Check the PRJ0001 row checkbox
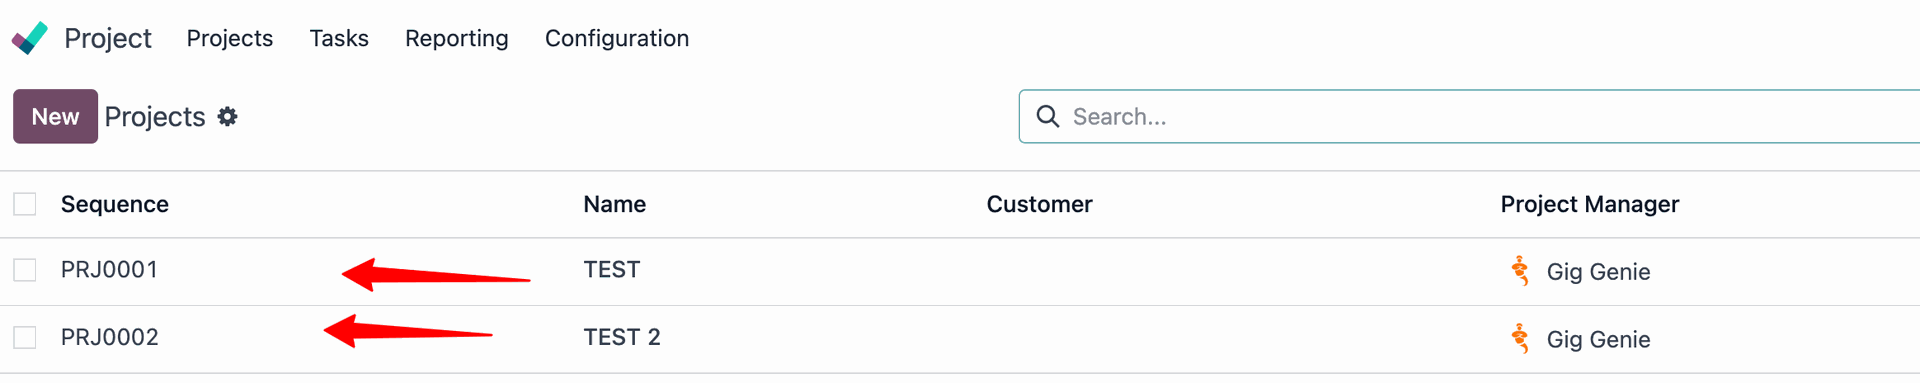This screenshot has width=1920, height=383. pos(25,270)
